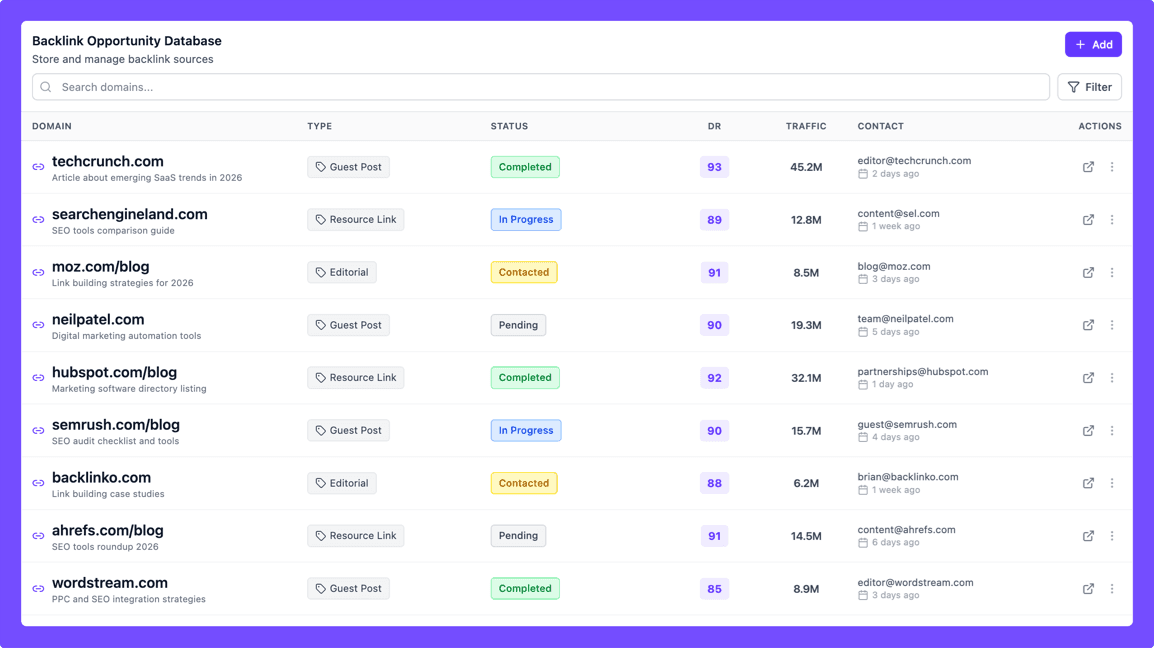The image size is (1154, 648).
Task: Click the DR 93 score badge
Action: pos(714,167)
